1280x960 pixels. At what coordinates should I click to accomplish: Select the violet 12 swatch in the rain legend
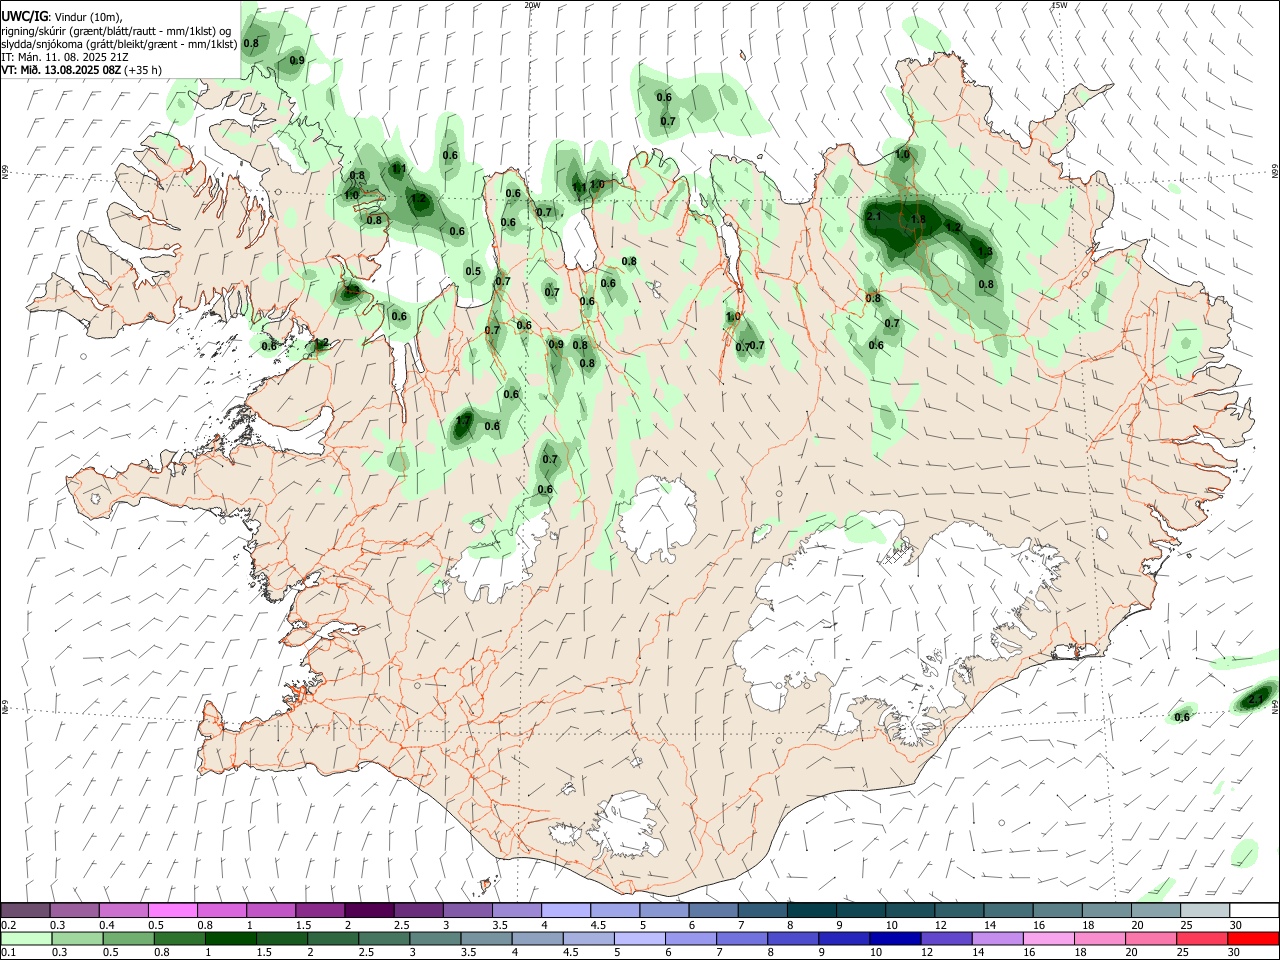(946, 938)
